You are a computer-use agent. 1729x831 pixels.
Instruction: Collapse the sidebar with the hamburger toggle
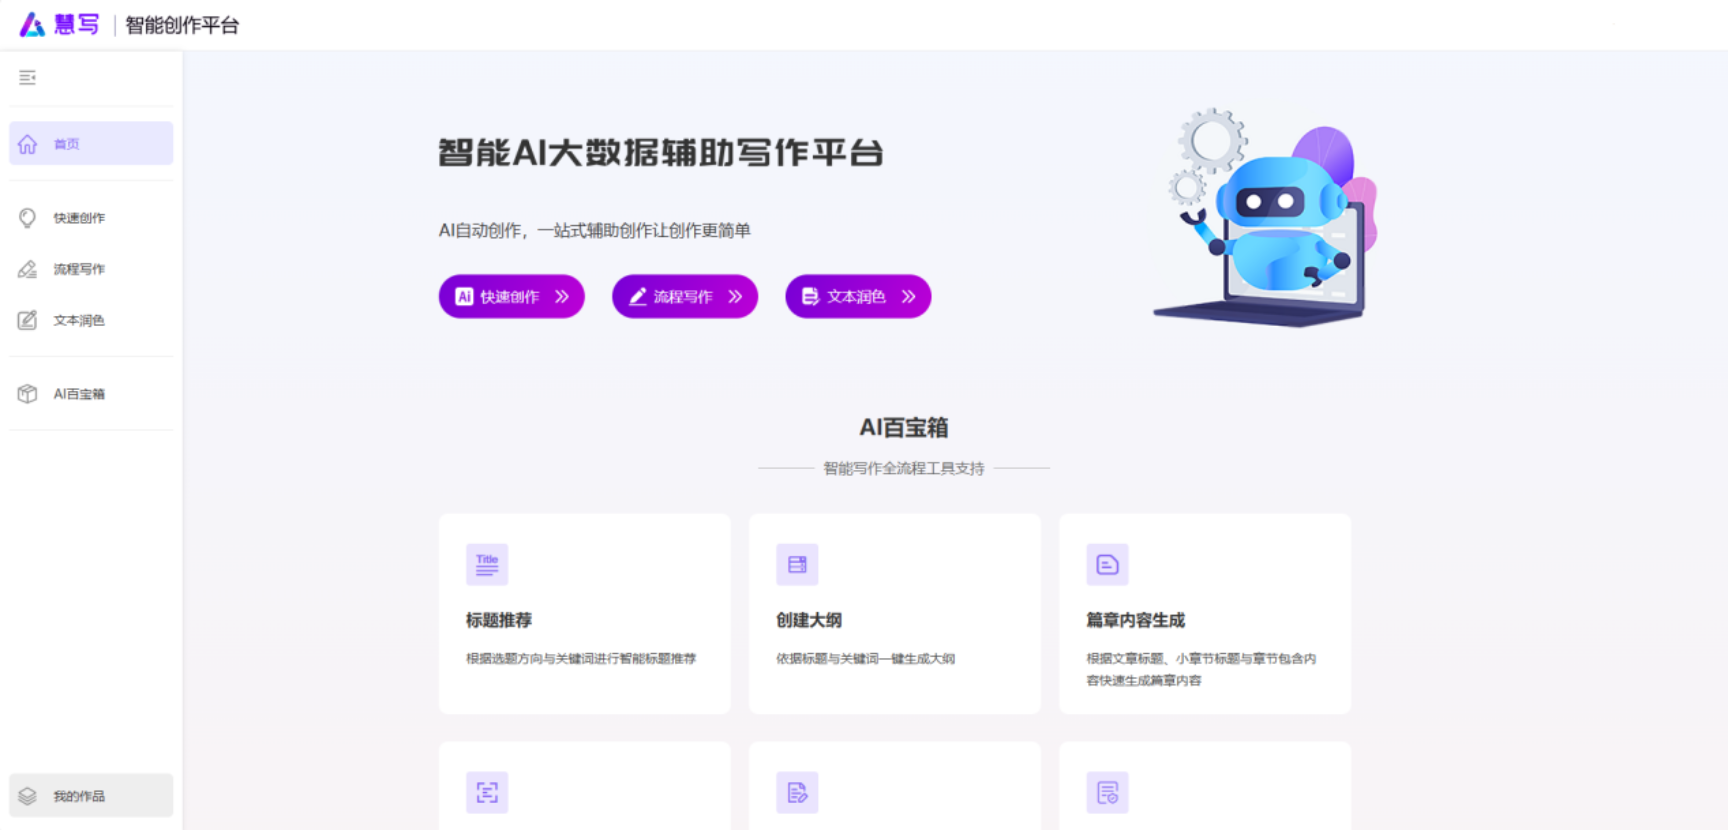click(27, 78)
